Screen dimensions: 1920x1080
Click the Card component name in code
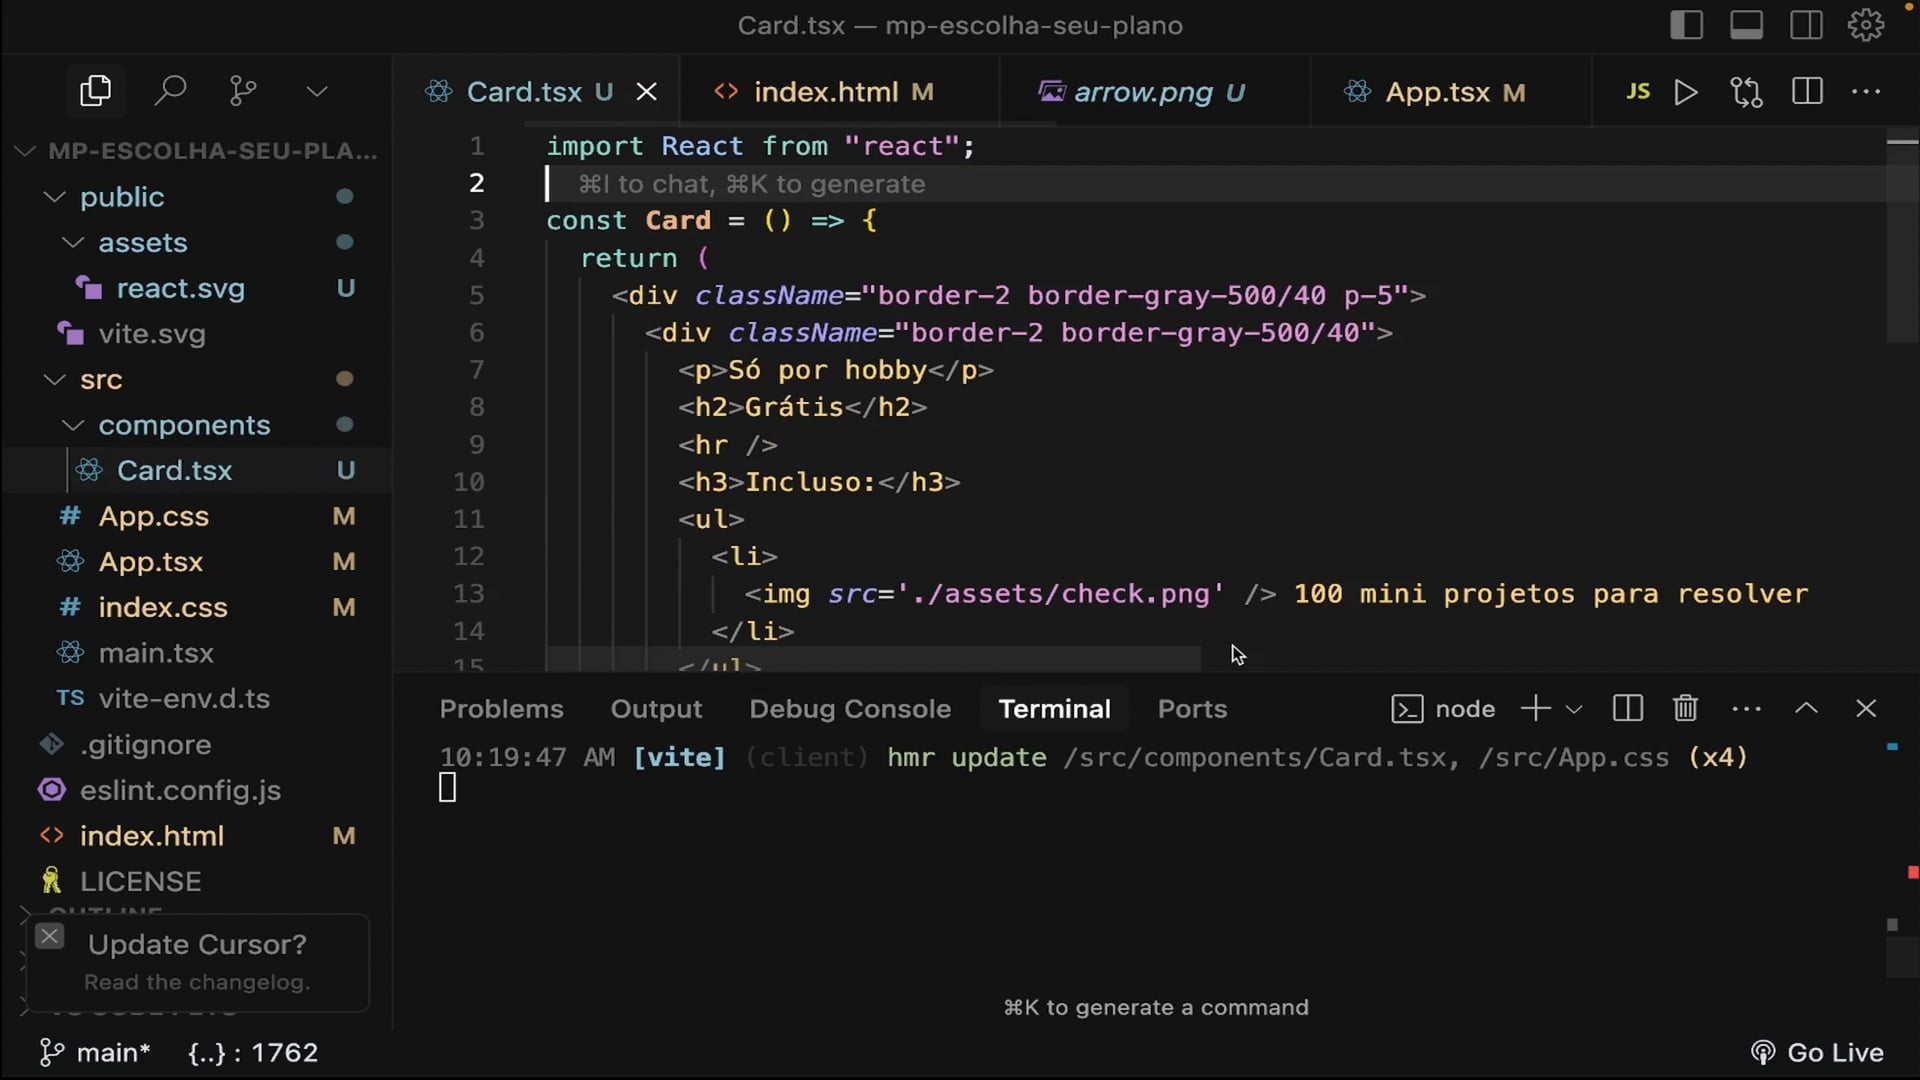[x=677, y=221]
